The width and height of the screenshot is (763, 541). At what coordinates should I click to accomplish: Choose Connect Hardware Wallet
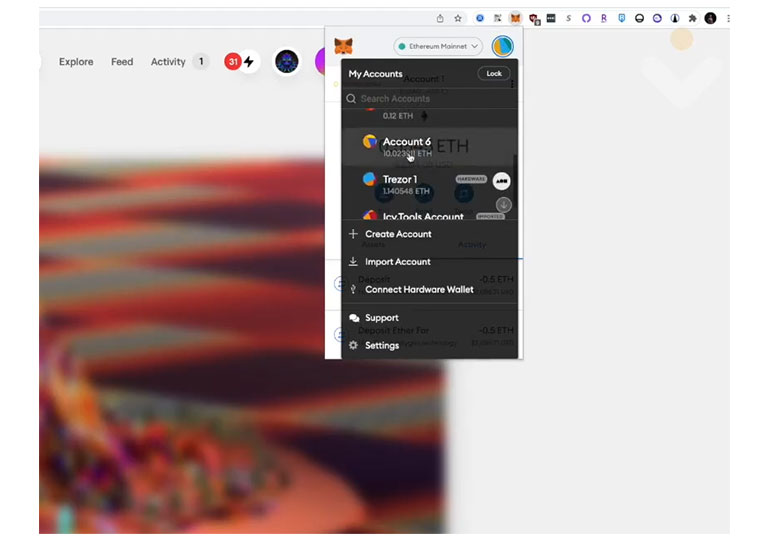[x=429, y=289]
